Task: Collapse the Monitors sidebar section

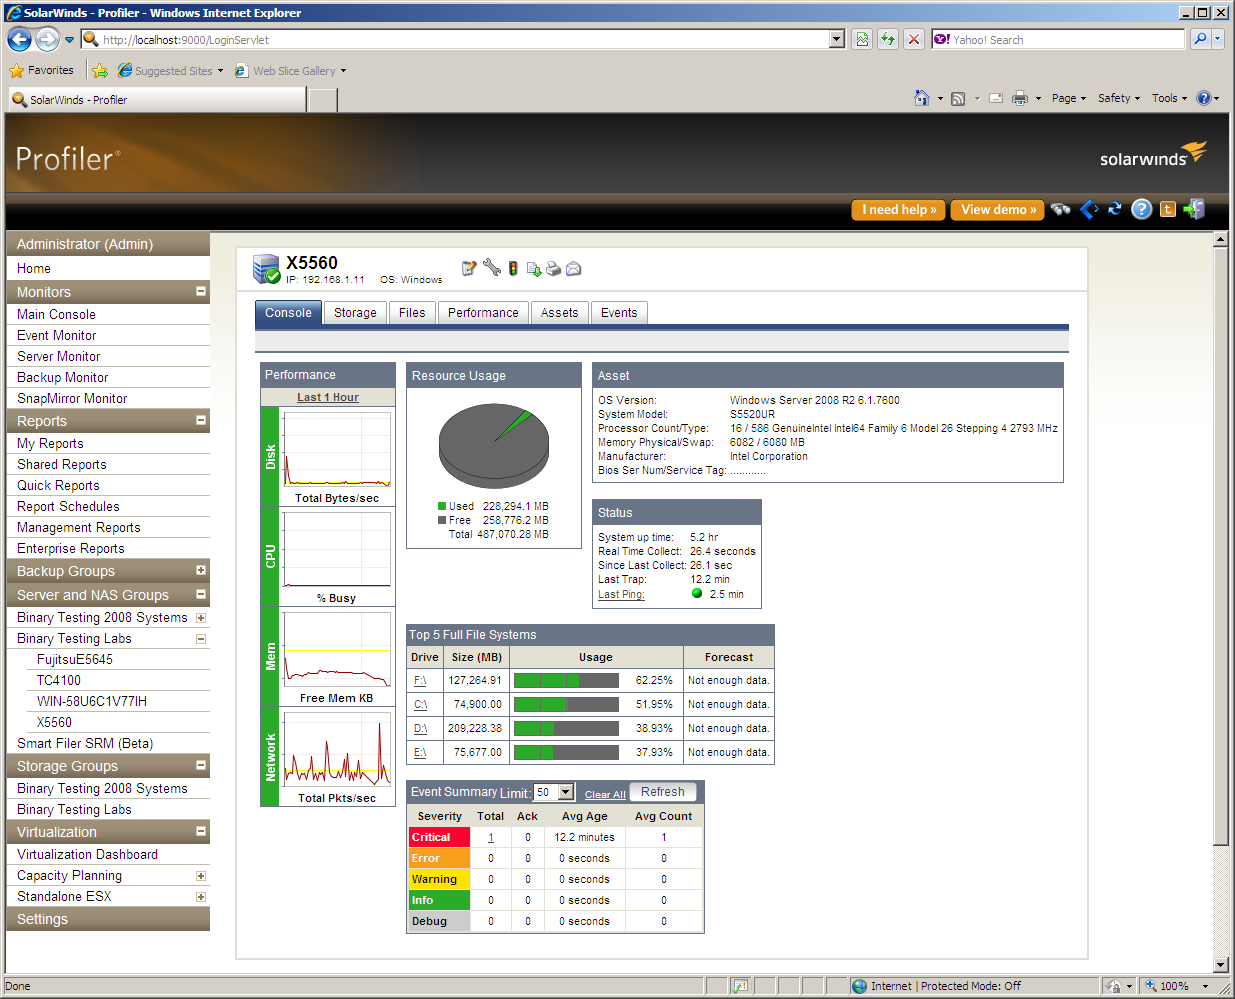Action: tap(201, 291)
